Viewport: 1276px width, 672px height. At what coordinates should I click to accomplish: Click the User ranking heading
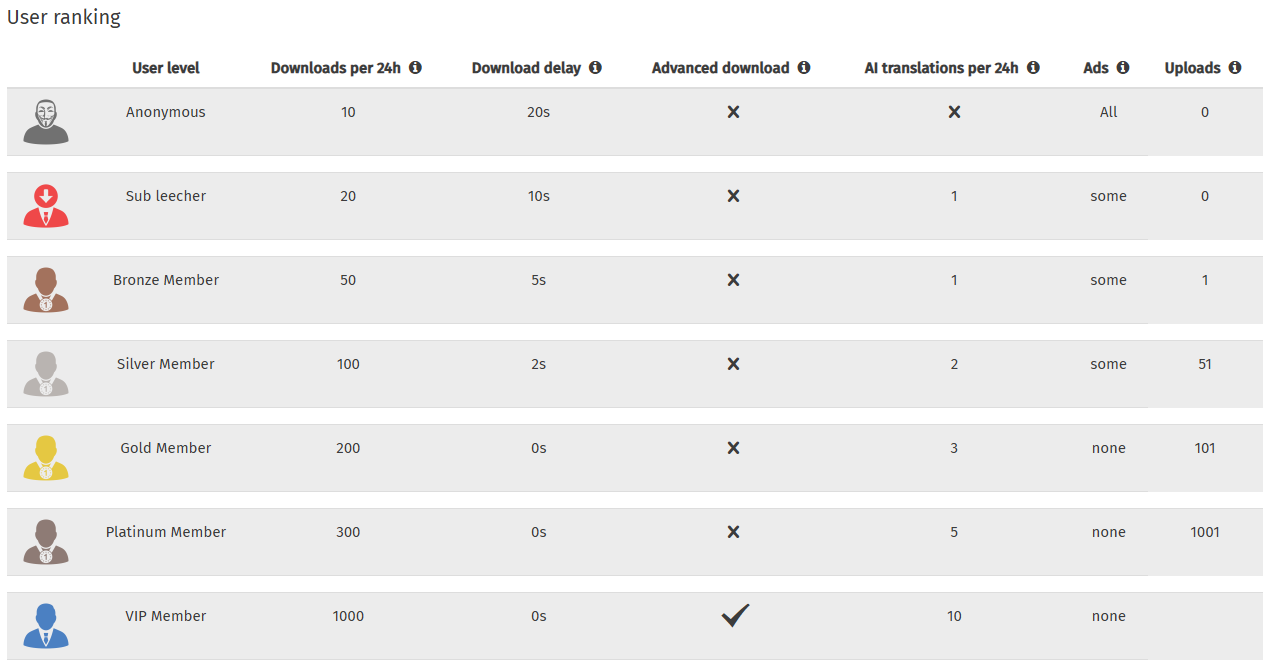(x=64, y=17)
